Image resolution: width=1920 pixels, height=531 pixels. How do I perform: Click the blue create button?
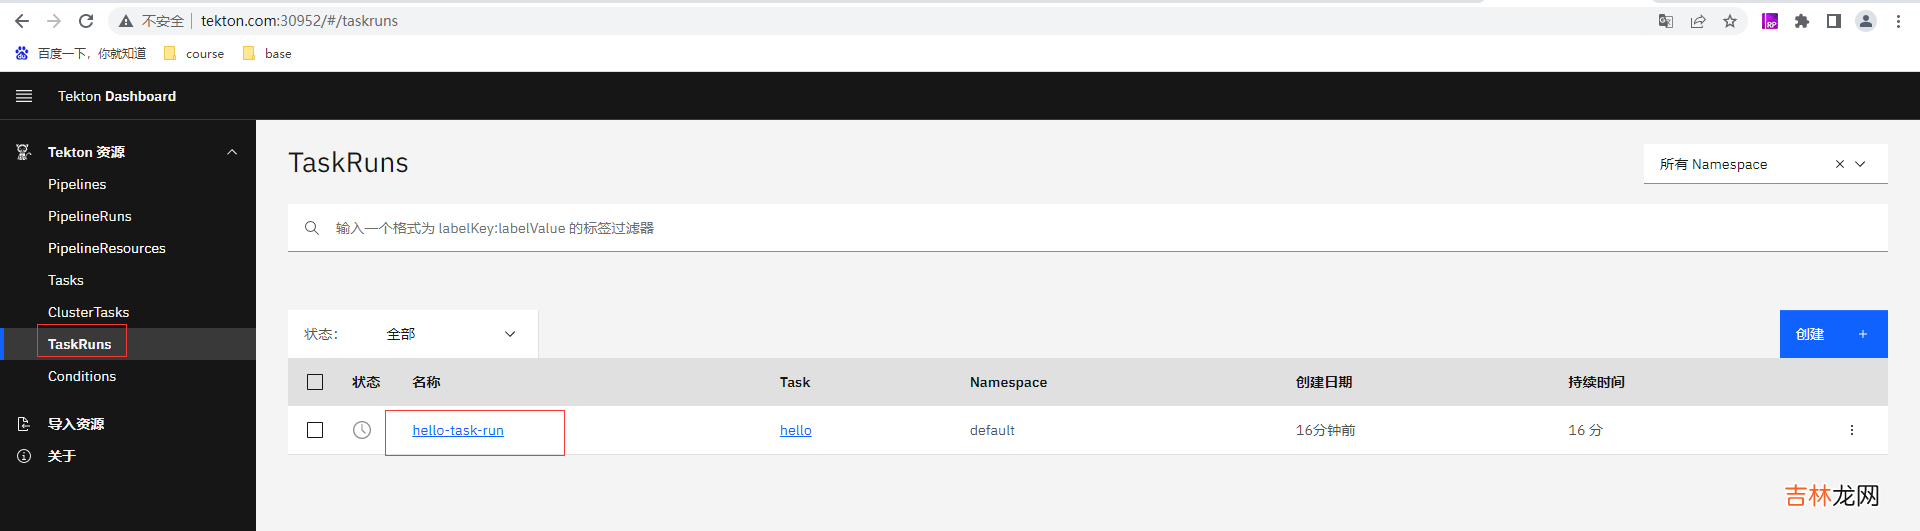[1832, 334]
